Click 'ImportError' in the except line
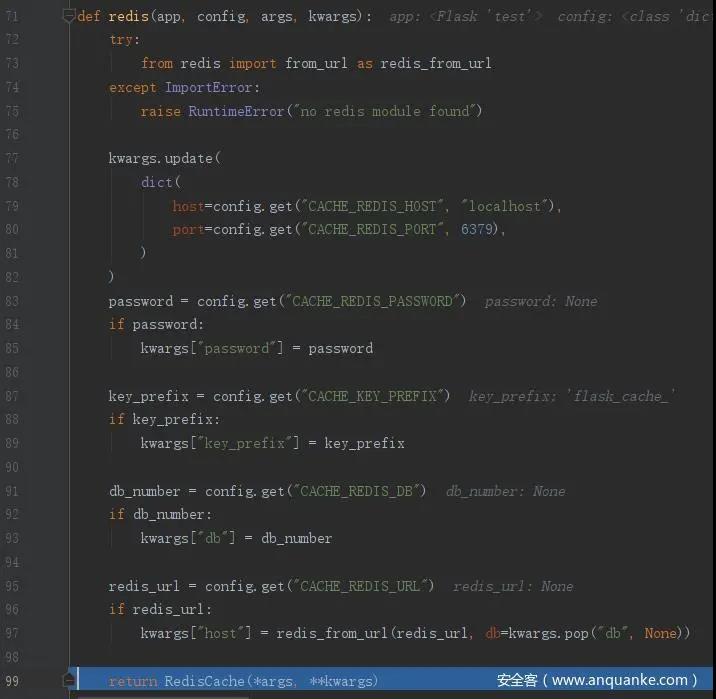 pos(209,87)
